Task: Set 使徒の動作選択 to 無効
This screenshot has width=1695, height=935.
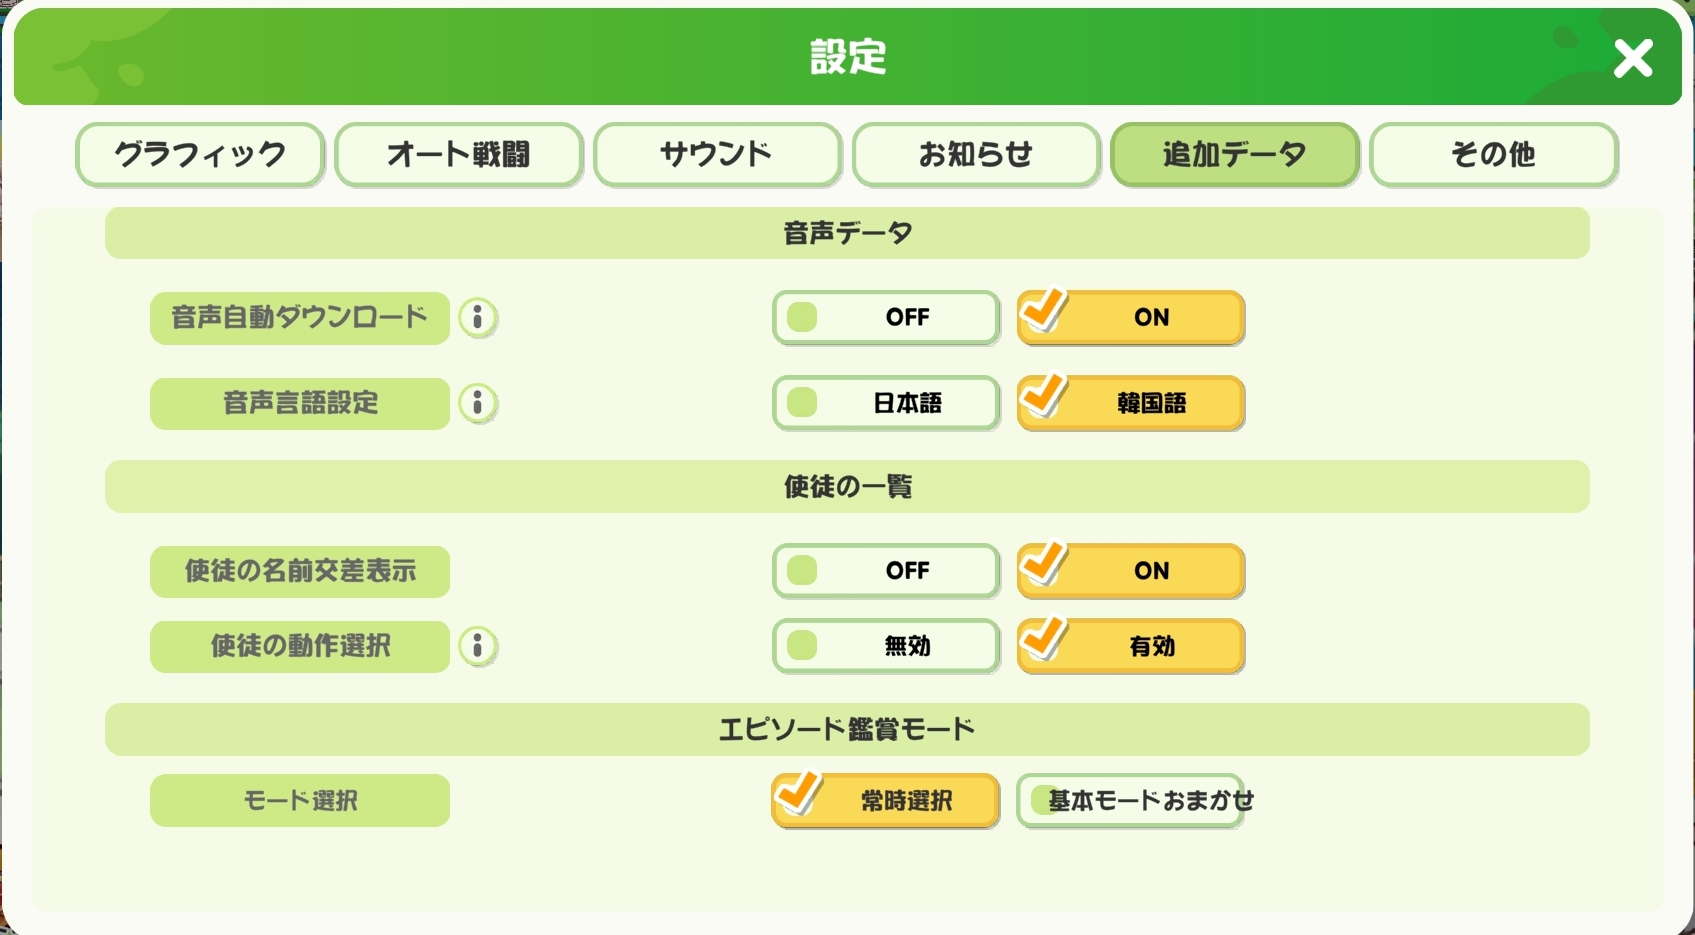Action: (885, 647)
